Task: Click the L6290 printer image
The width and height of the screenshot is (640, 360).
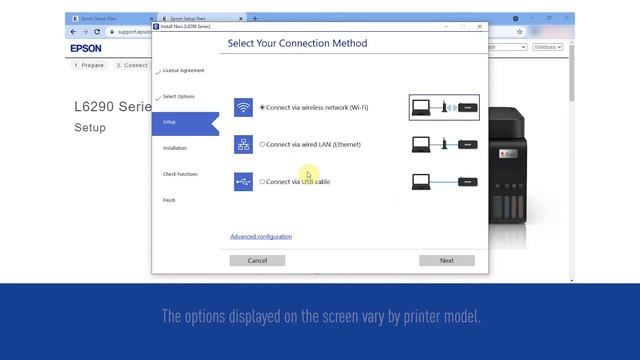Action: click(x=508, y=165)
